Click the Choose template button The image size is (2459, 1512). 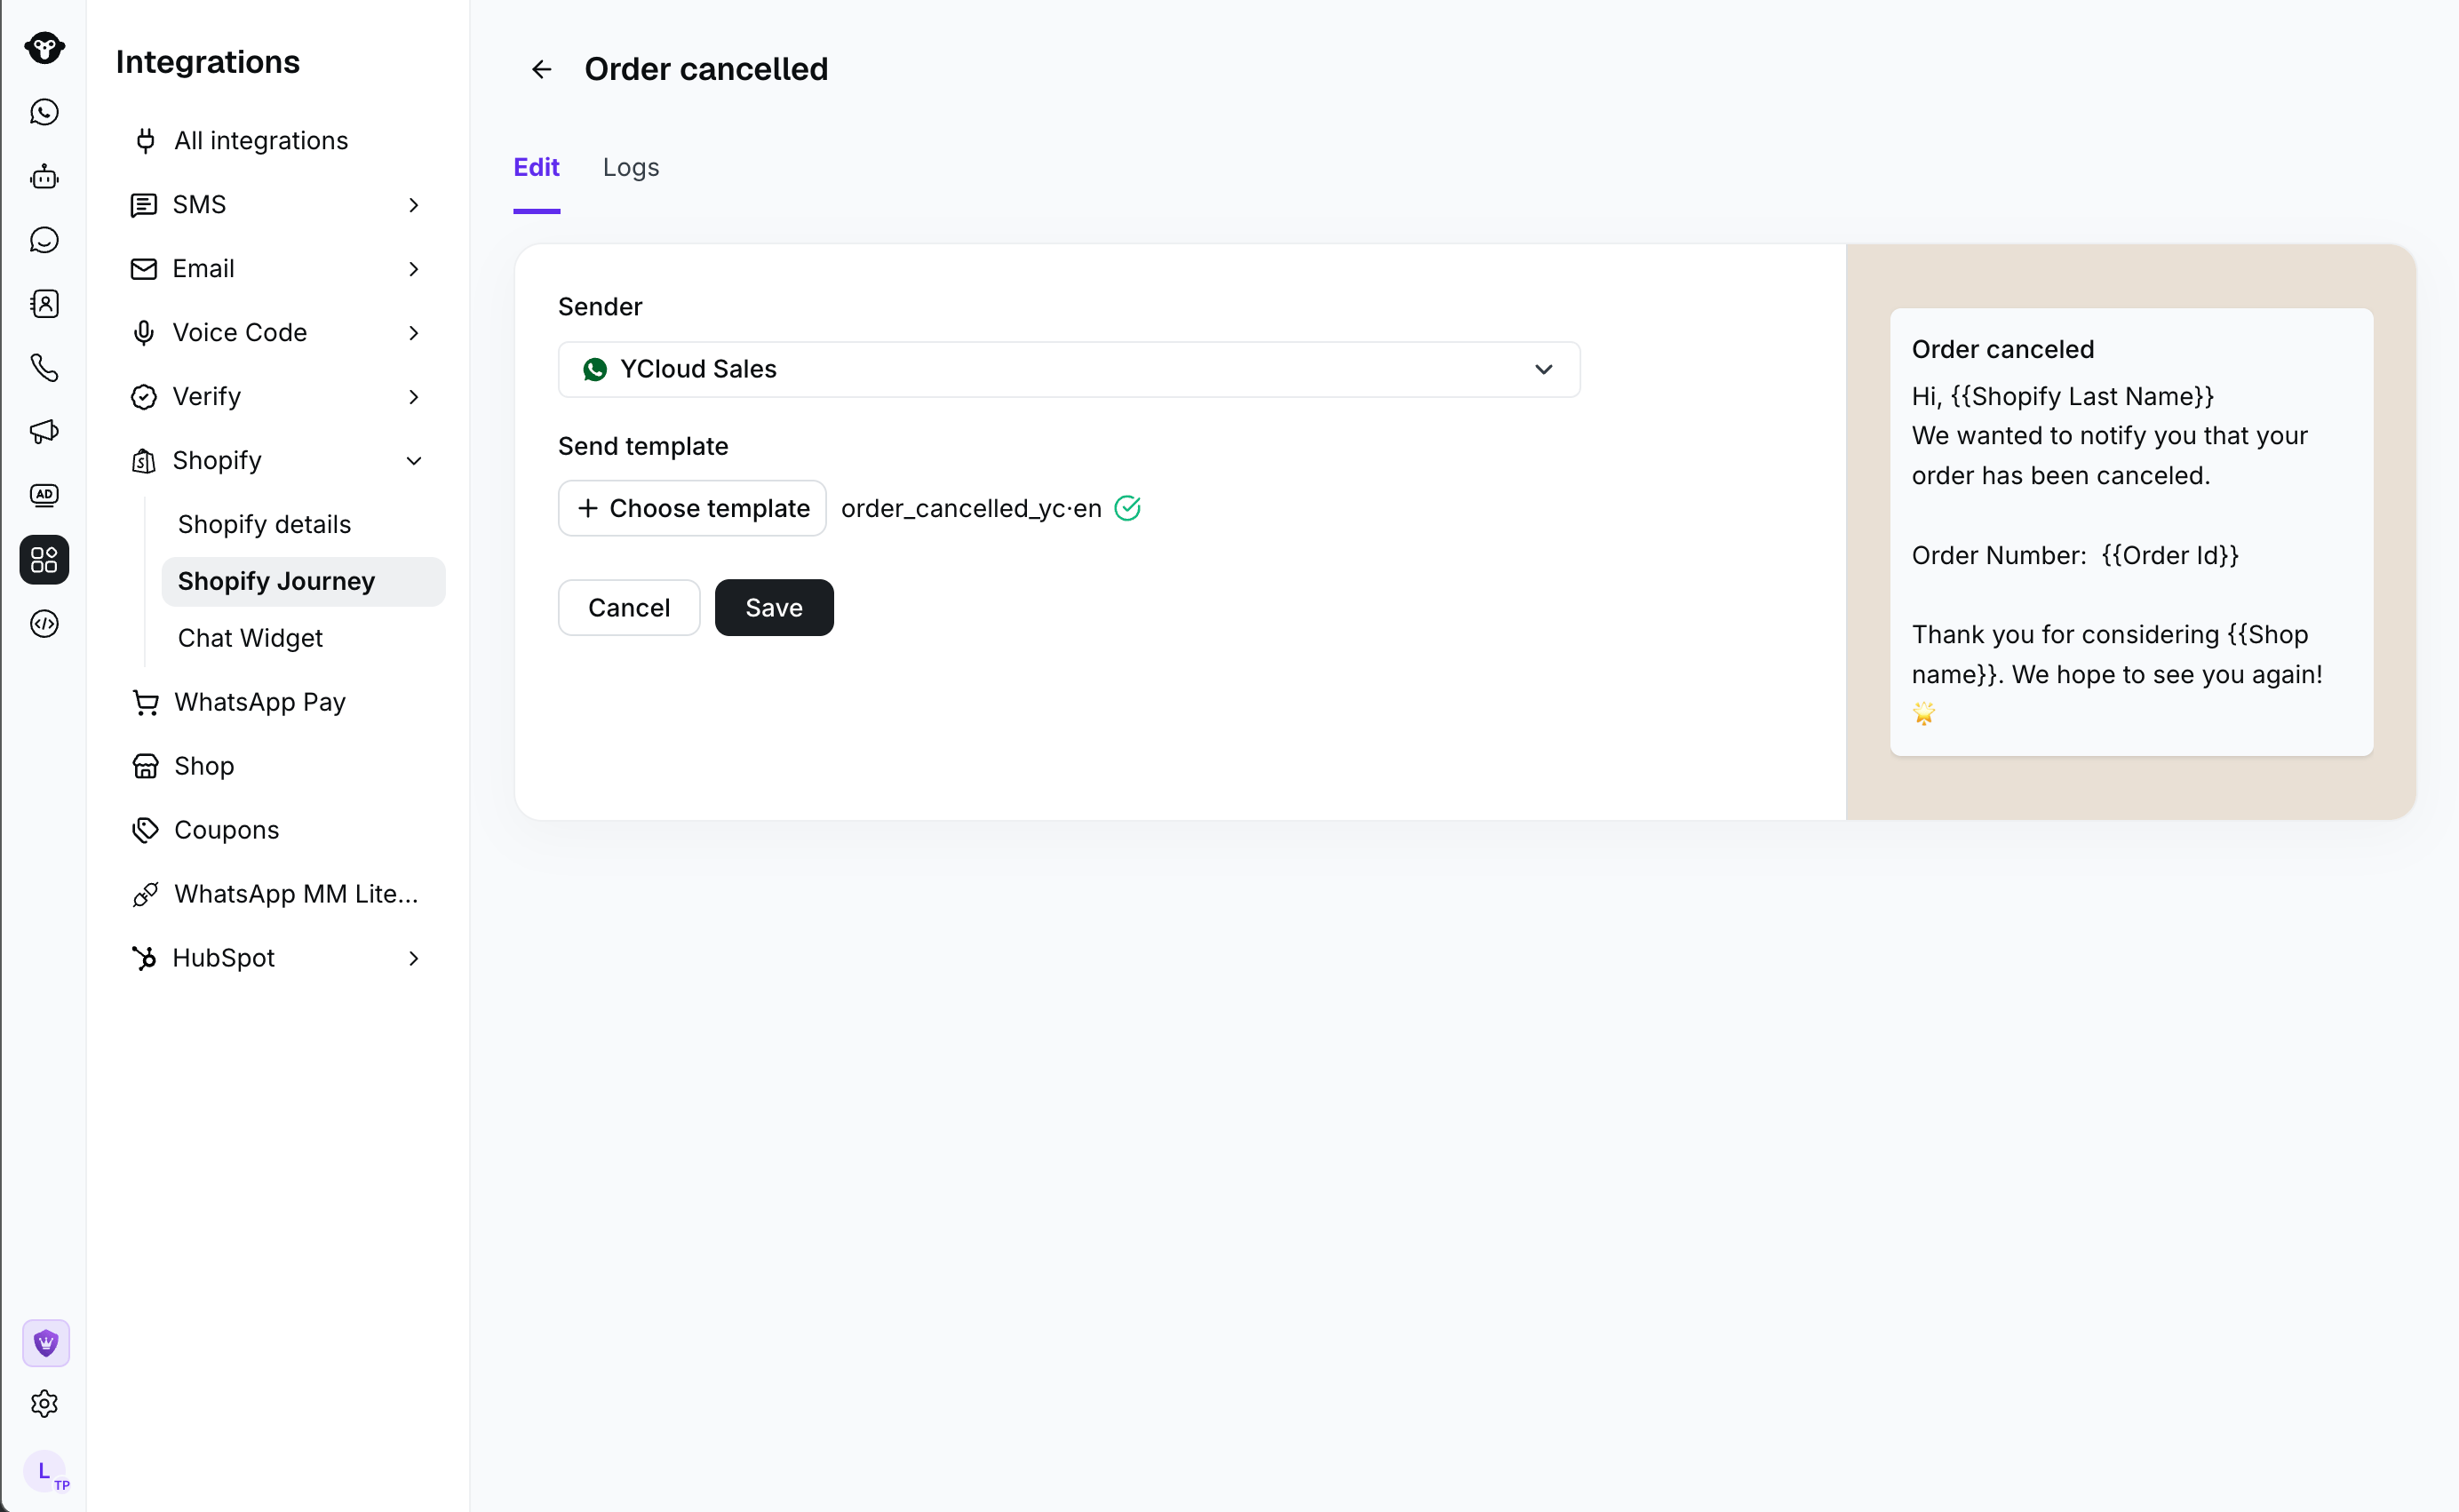[692, 508]
